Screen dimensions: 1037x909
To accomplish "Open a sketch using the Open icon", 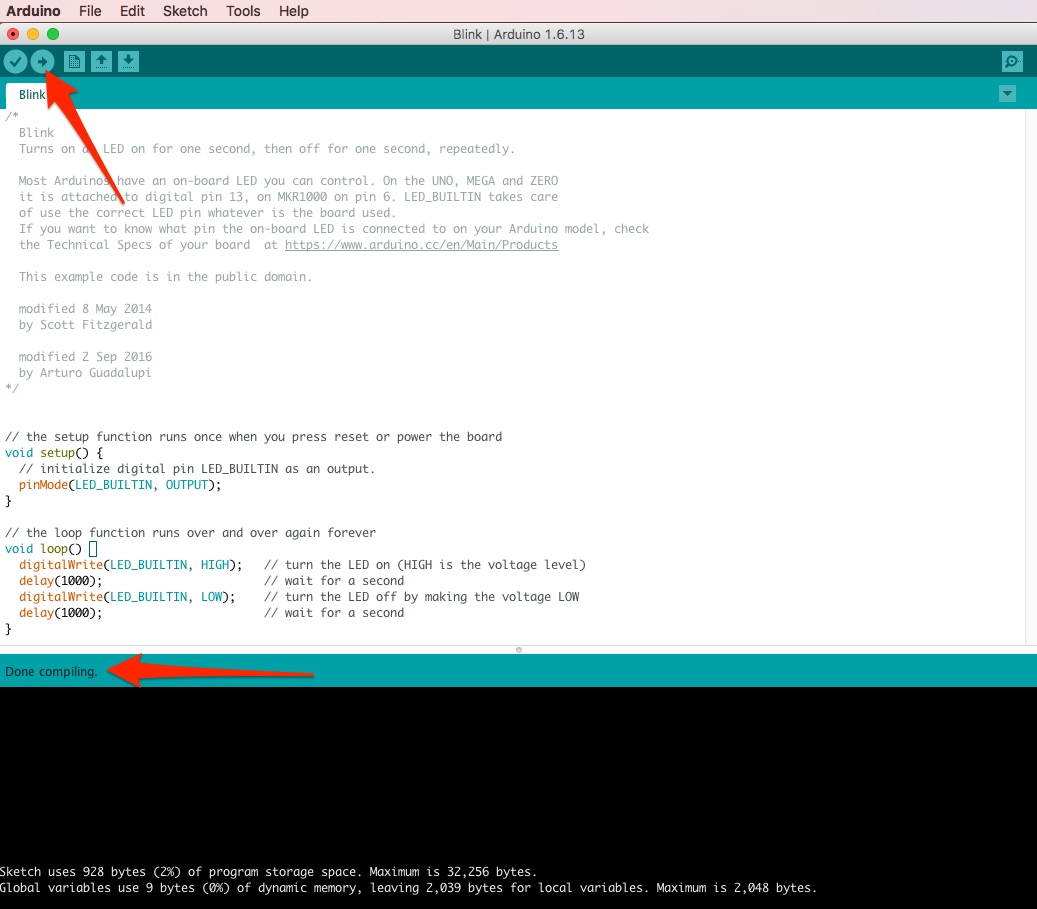I will (x=101, y=61).
